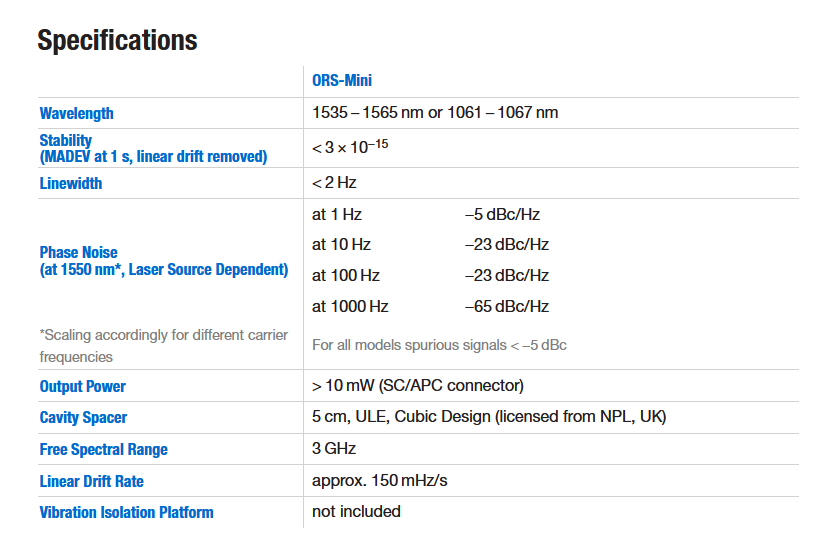Click the Linewidth row label

tap(71, 183)
